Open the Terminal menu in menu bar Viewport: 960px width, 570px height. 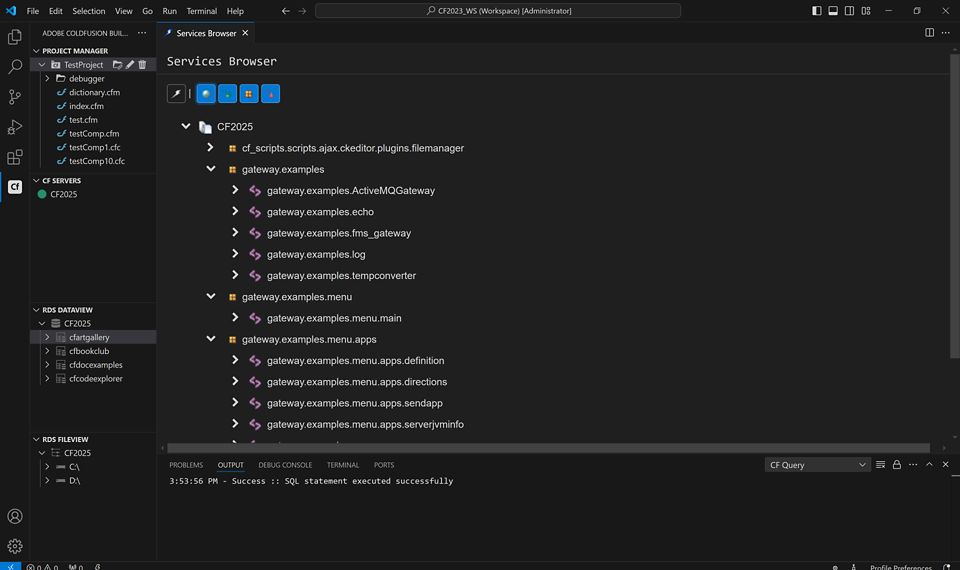[x=201, y=11]
